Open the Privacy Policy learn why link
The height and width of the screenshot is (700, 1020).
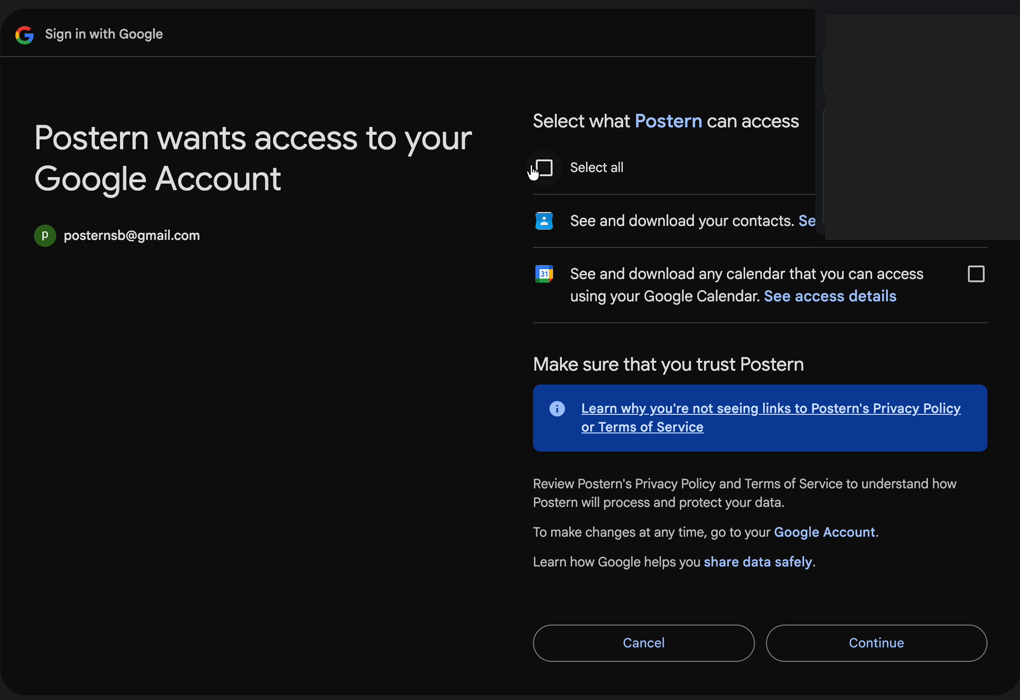point(770,418)
